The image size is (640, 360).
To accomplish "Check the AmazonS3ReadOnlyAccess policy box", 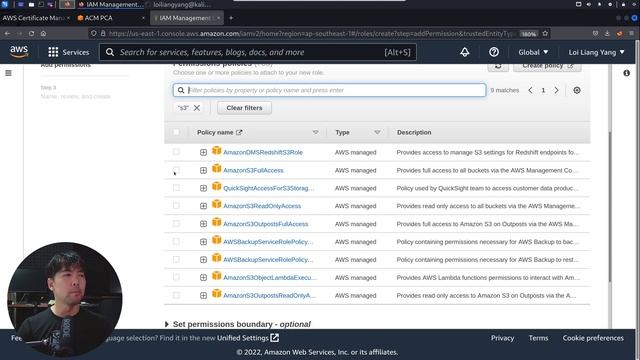I will tap(176, 206).
